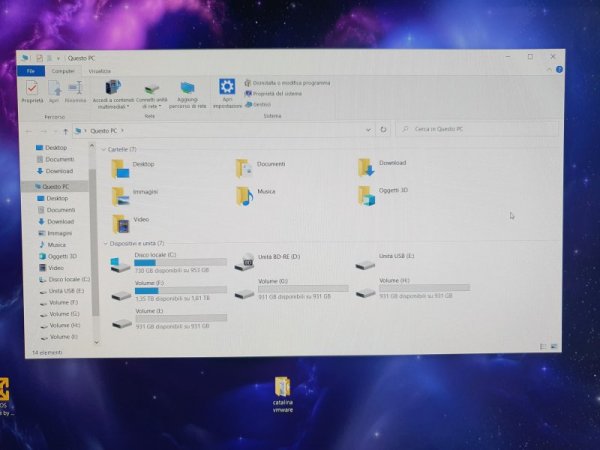Select the Oggetti 3D folder icon

pos(366,196)
